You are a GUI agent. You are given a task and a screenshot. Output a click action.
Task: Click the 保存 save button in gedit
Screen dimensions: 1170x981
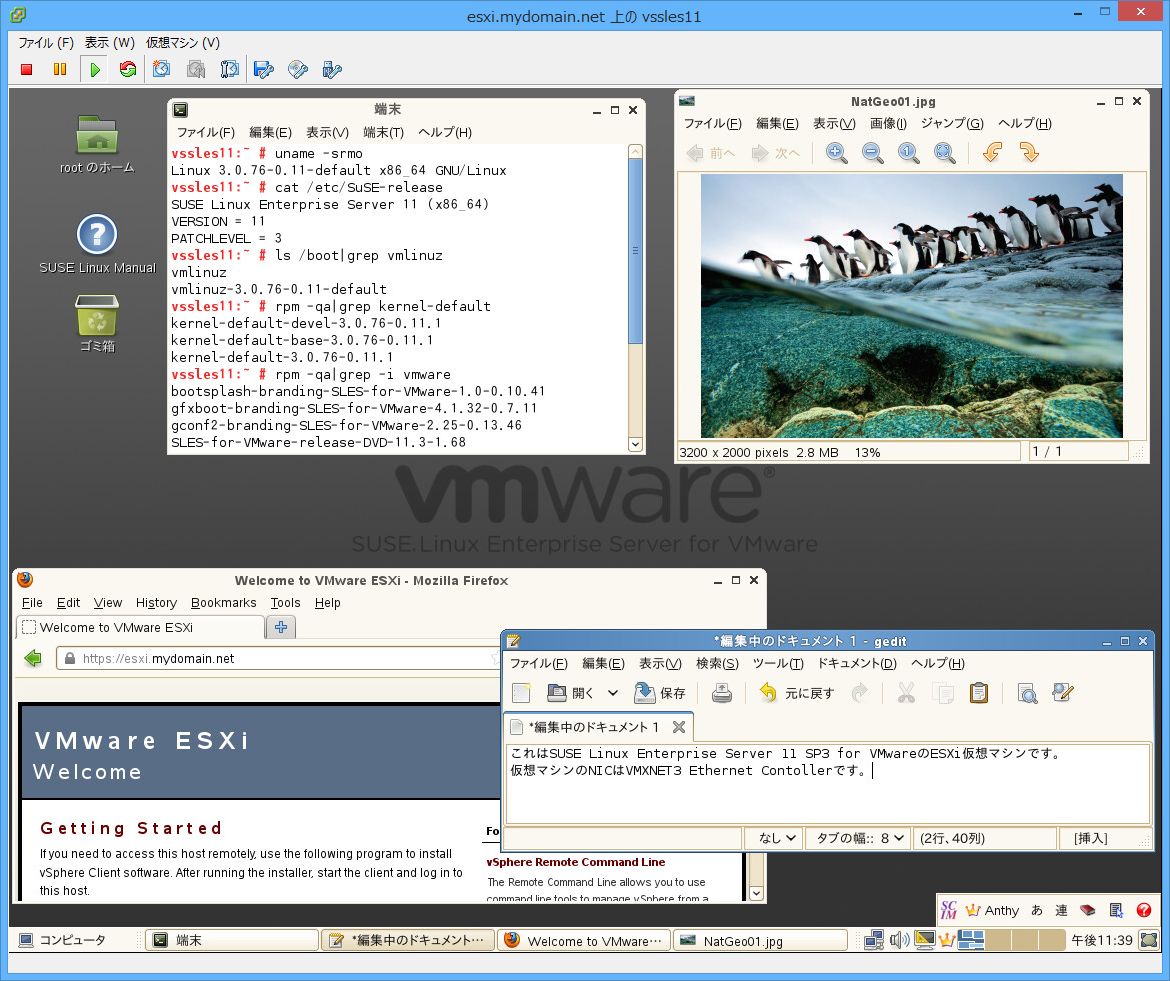[x=660, y=693]
